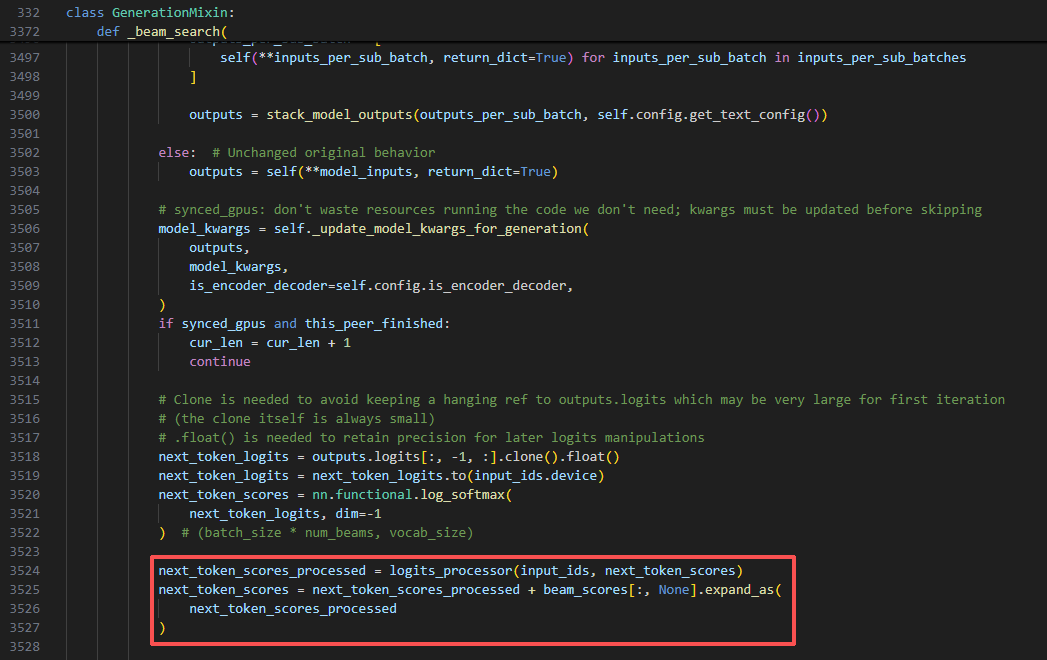The width and height of the screenshot is (1047, 660).
Task: Click 'next_token_scores_processed' on line 3526
Action: pyautogui.click(x=292, y=609)
